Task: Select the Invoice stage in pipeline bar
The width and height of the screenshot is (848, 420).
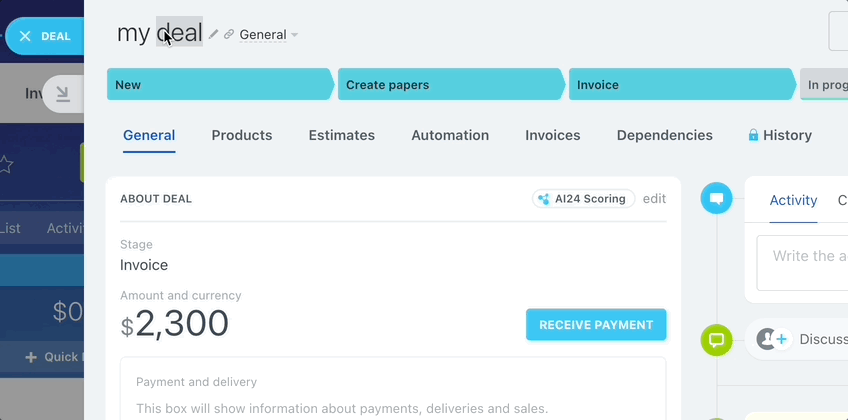Action: coord(683,84)
